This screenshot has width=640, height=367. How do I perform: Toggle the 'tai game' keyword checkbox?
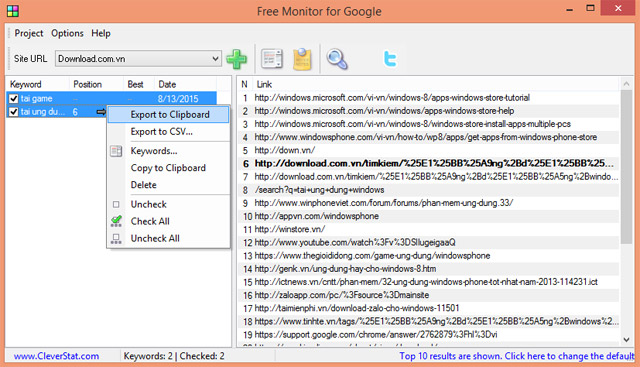point(13,98)
